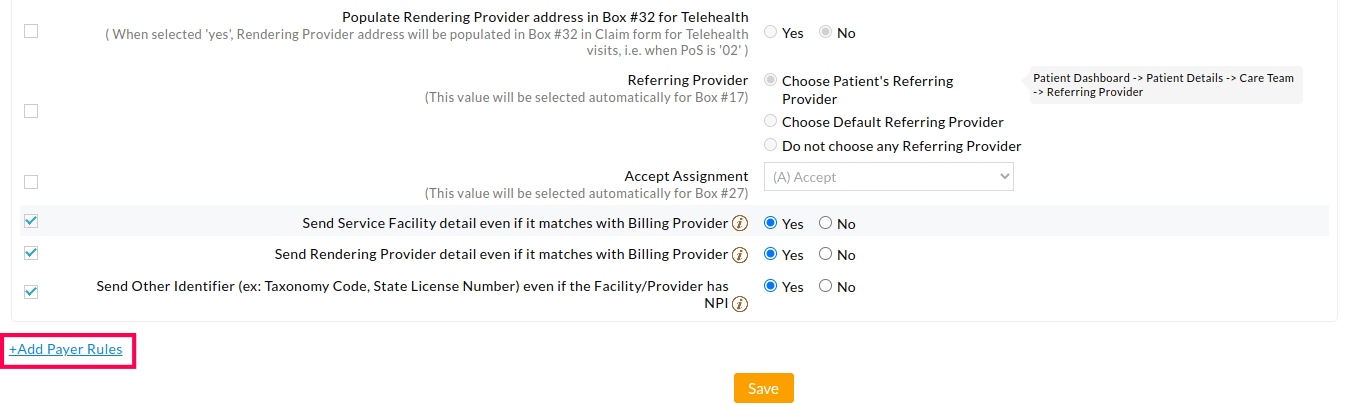
Task: Click the Save button
Action: pos(763,388)
